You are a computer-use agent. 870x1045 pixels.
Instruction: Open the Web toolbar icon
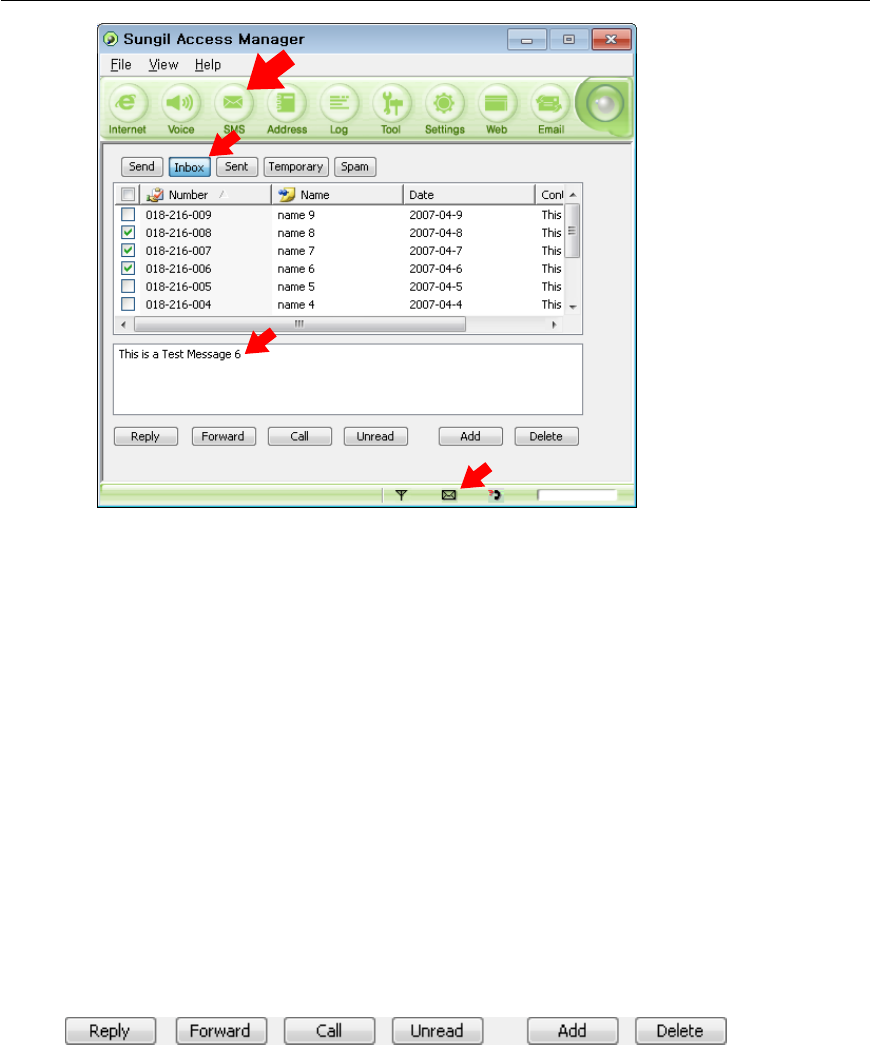coord(497,103)
